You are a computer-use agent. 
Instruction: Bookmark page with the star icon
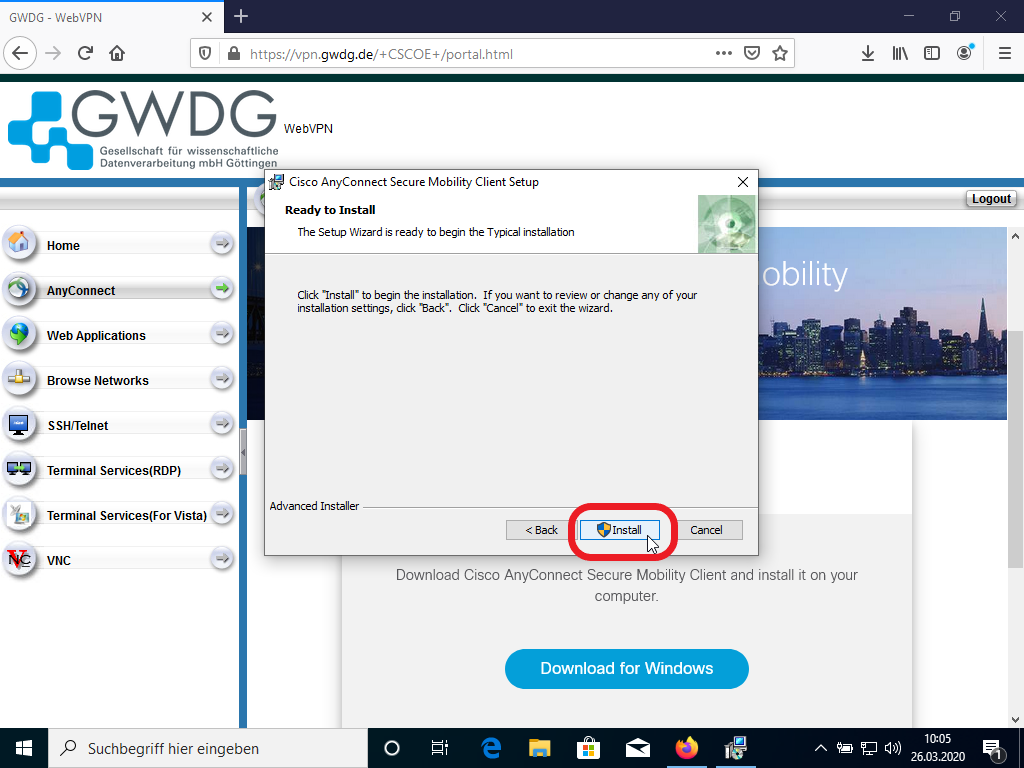(x=779, y=54)
